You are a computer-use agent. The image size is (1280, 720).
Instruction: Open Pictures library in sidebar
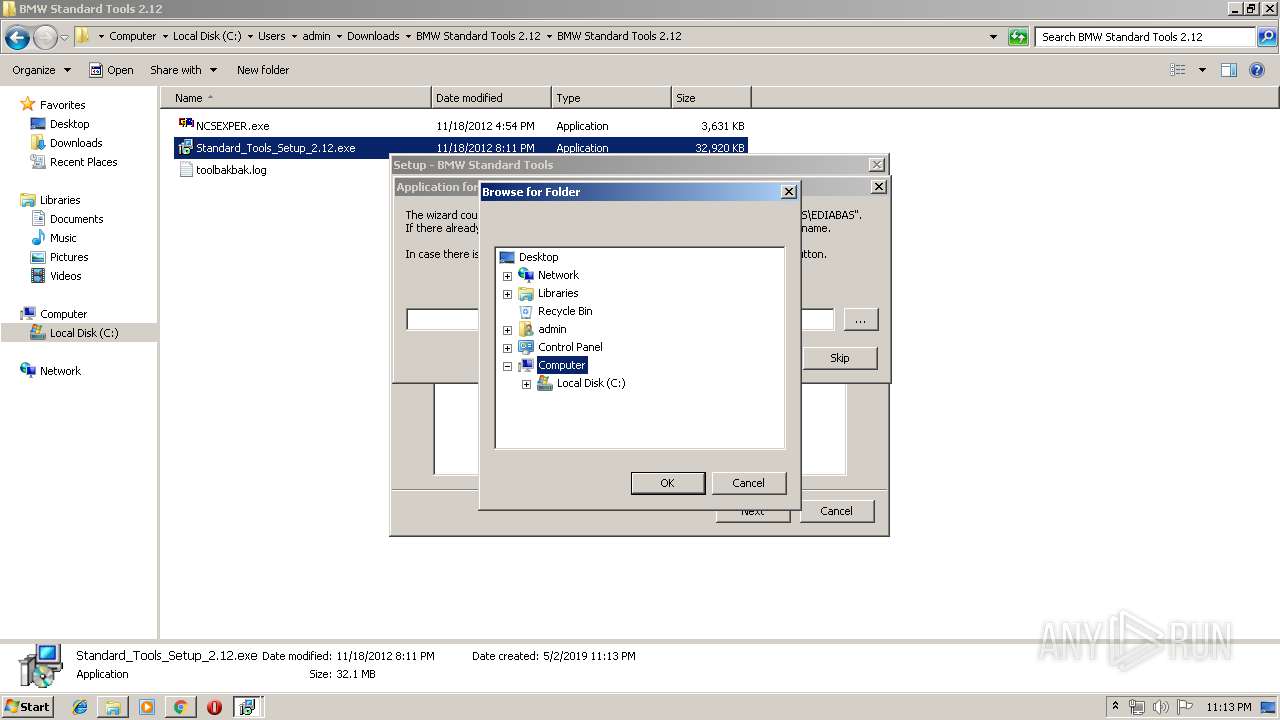coord(69,257)
